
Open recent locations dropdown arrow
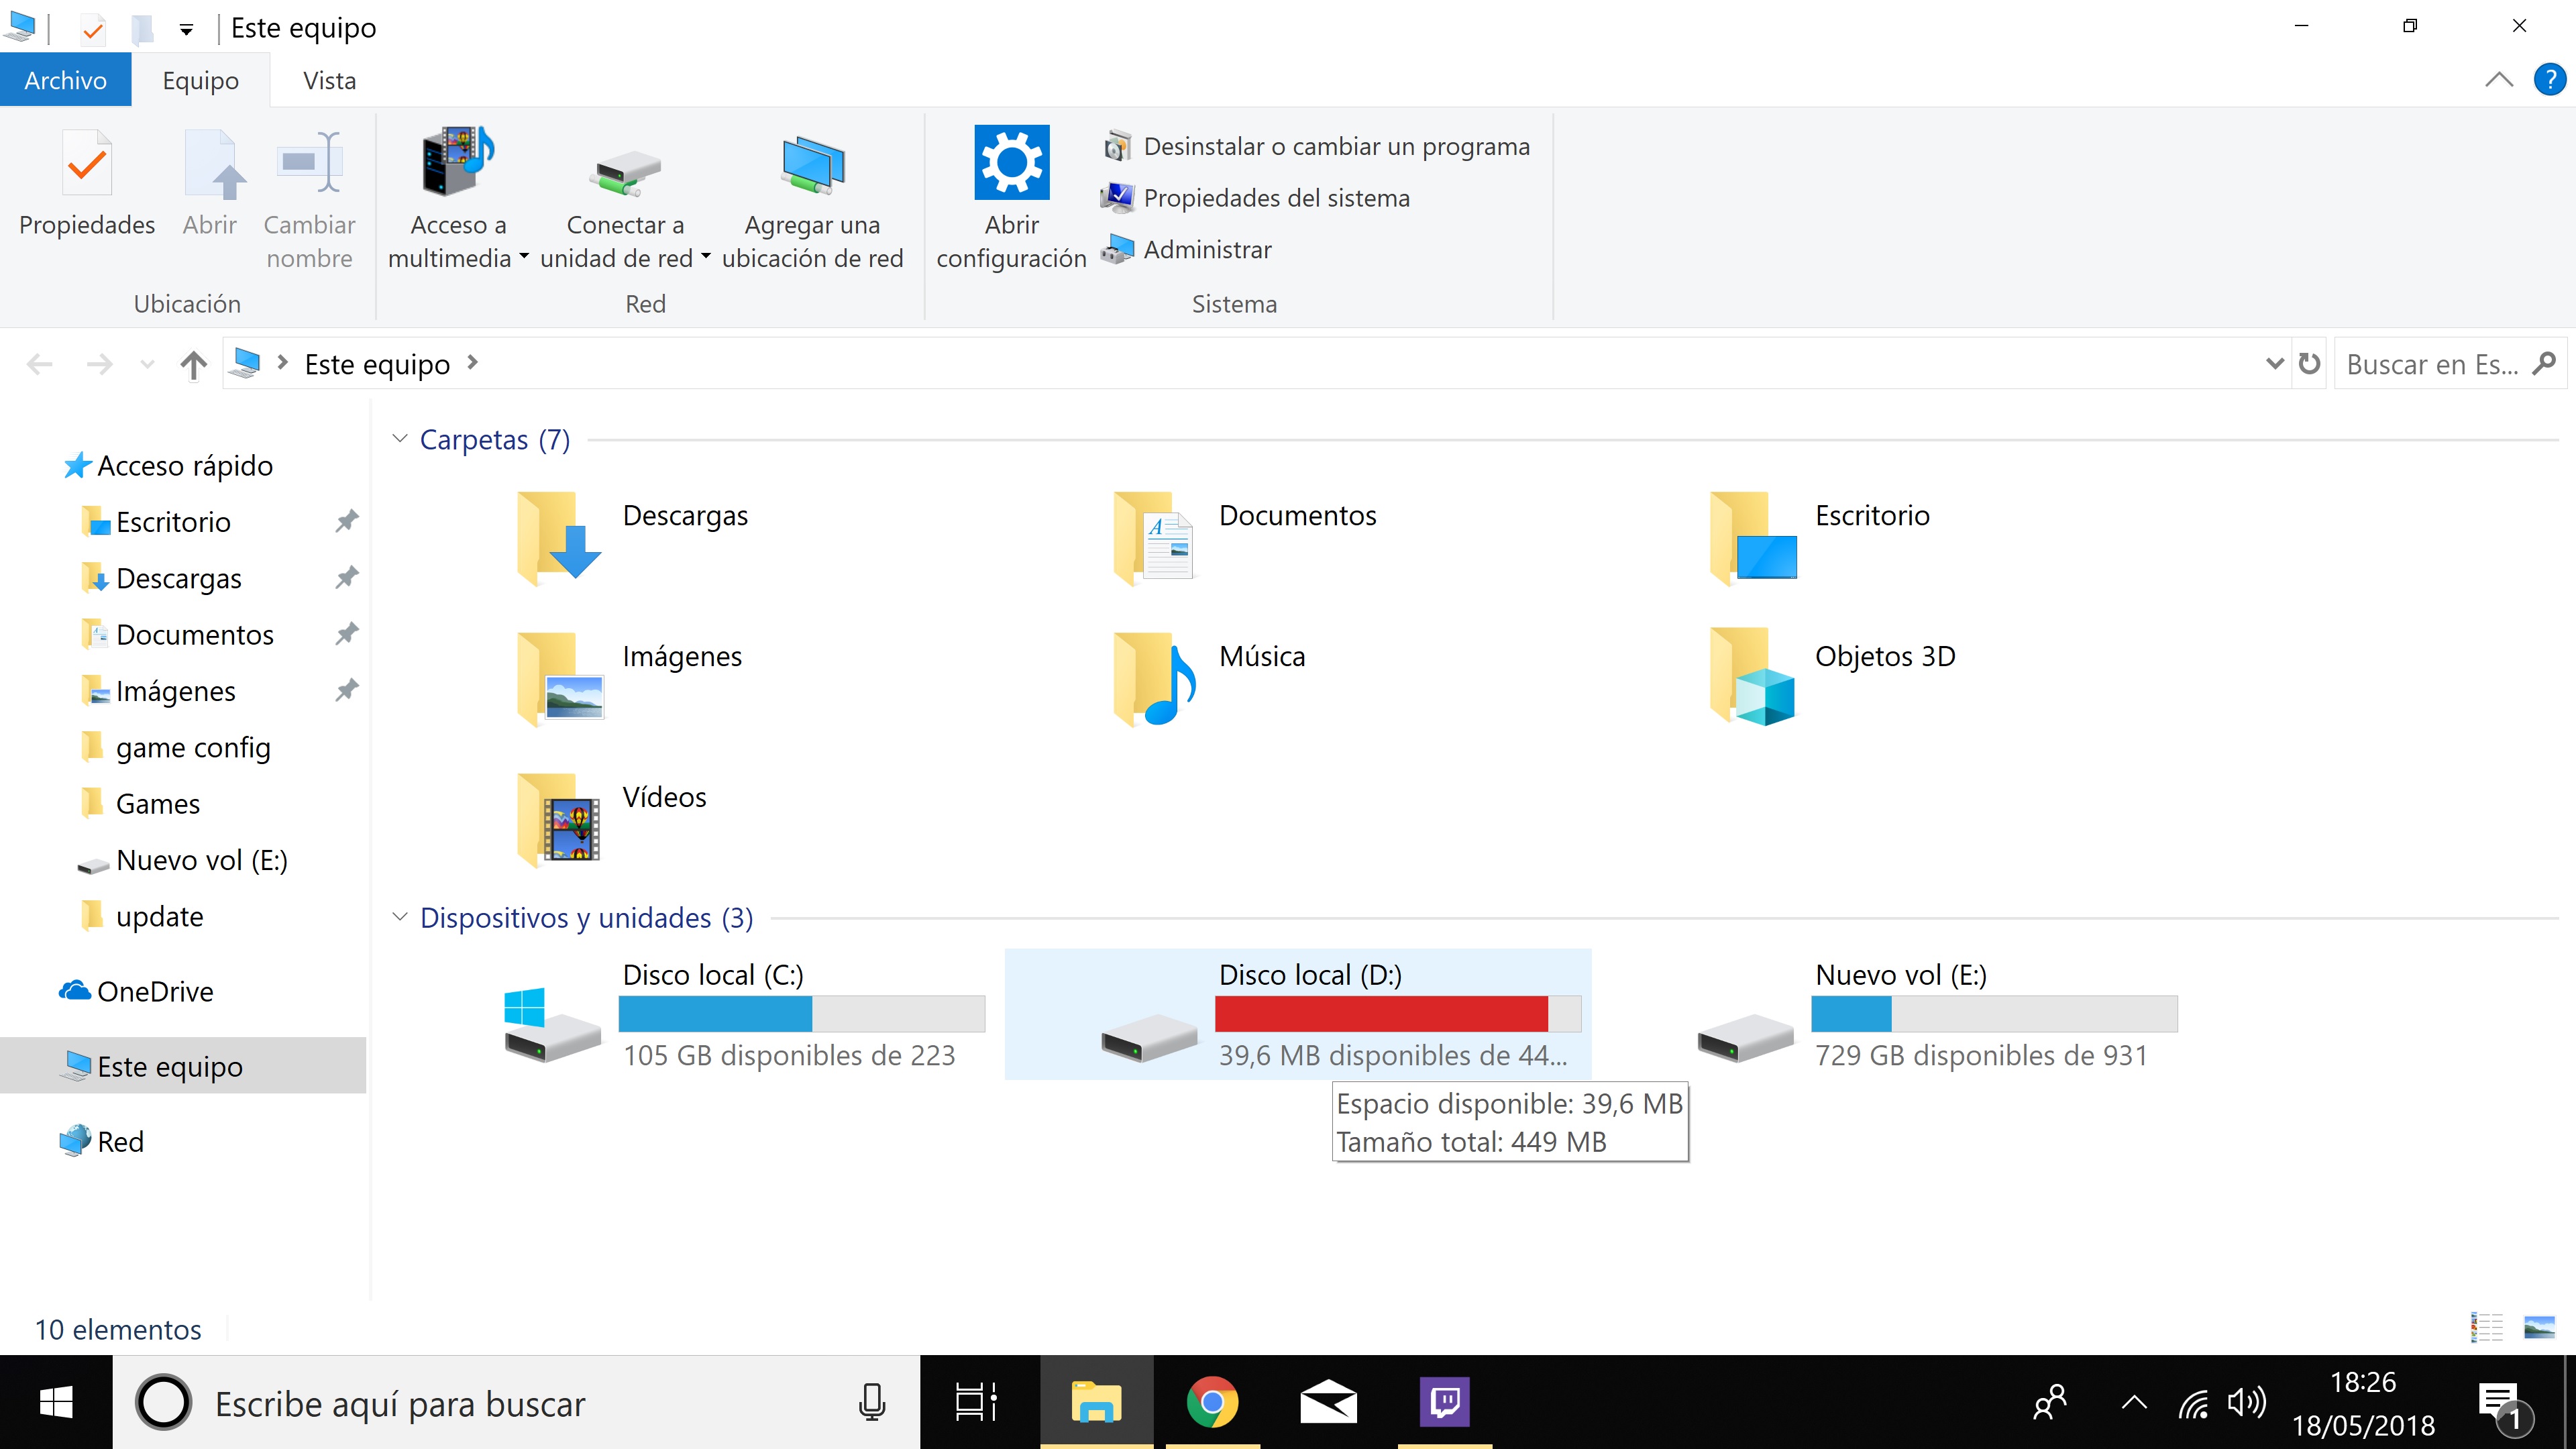tap(148, 364)
